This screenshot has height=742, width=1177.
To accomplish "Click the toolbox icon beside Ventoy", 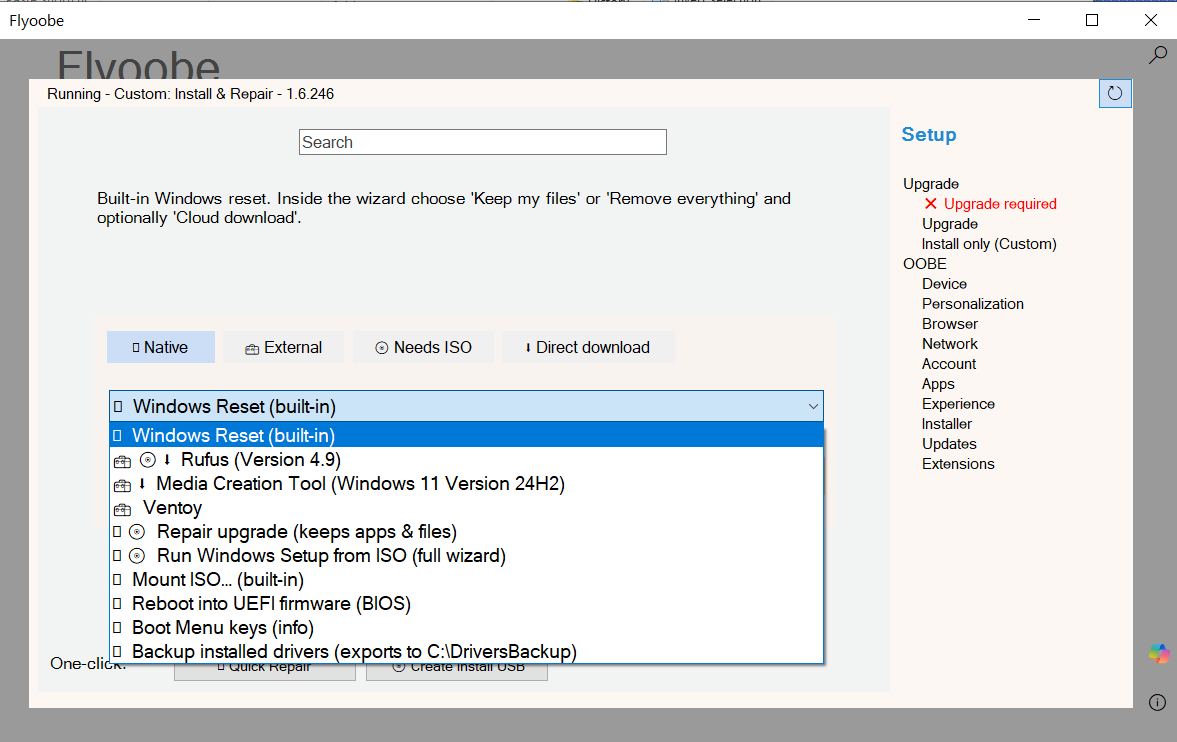I will click(x=122, y=508).
